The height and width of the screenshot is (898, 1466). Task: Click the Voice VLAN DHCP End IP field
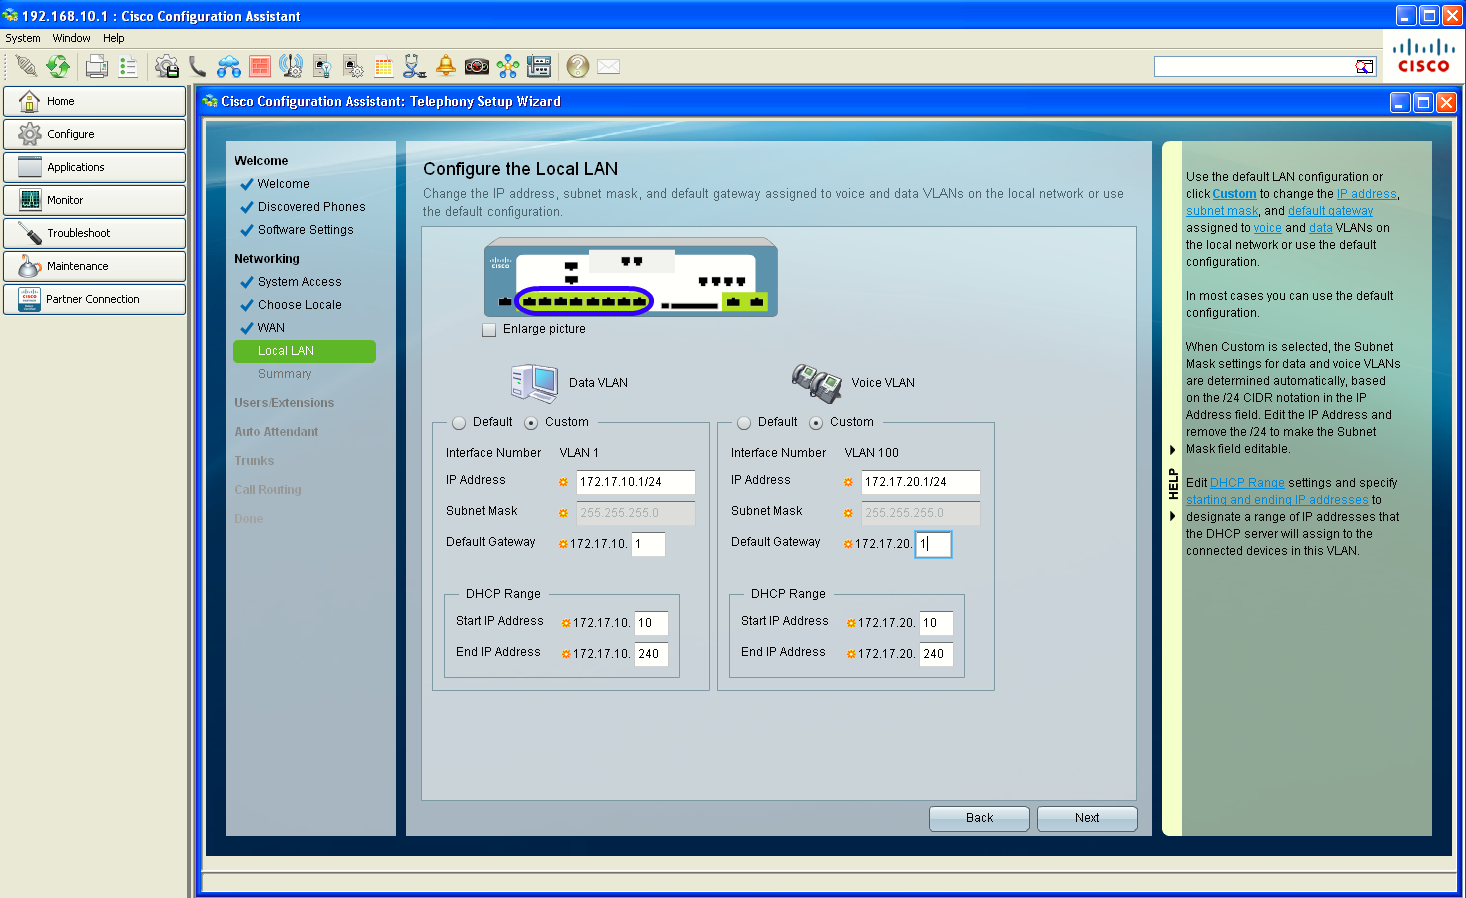click(936, 654)
